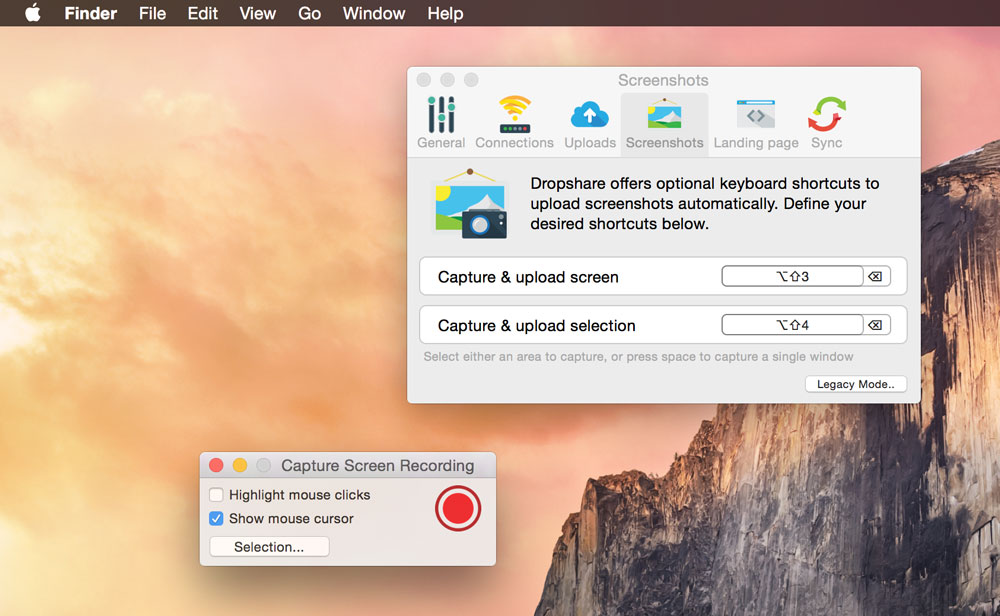Click the Capture & upload screen label
This screenshot has width=1000, height=616.
[x=528, y=277]
